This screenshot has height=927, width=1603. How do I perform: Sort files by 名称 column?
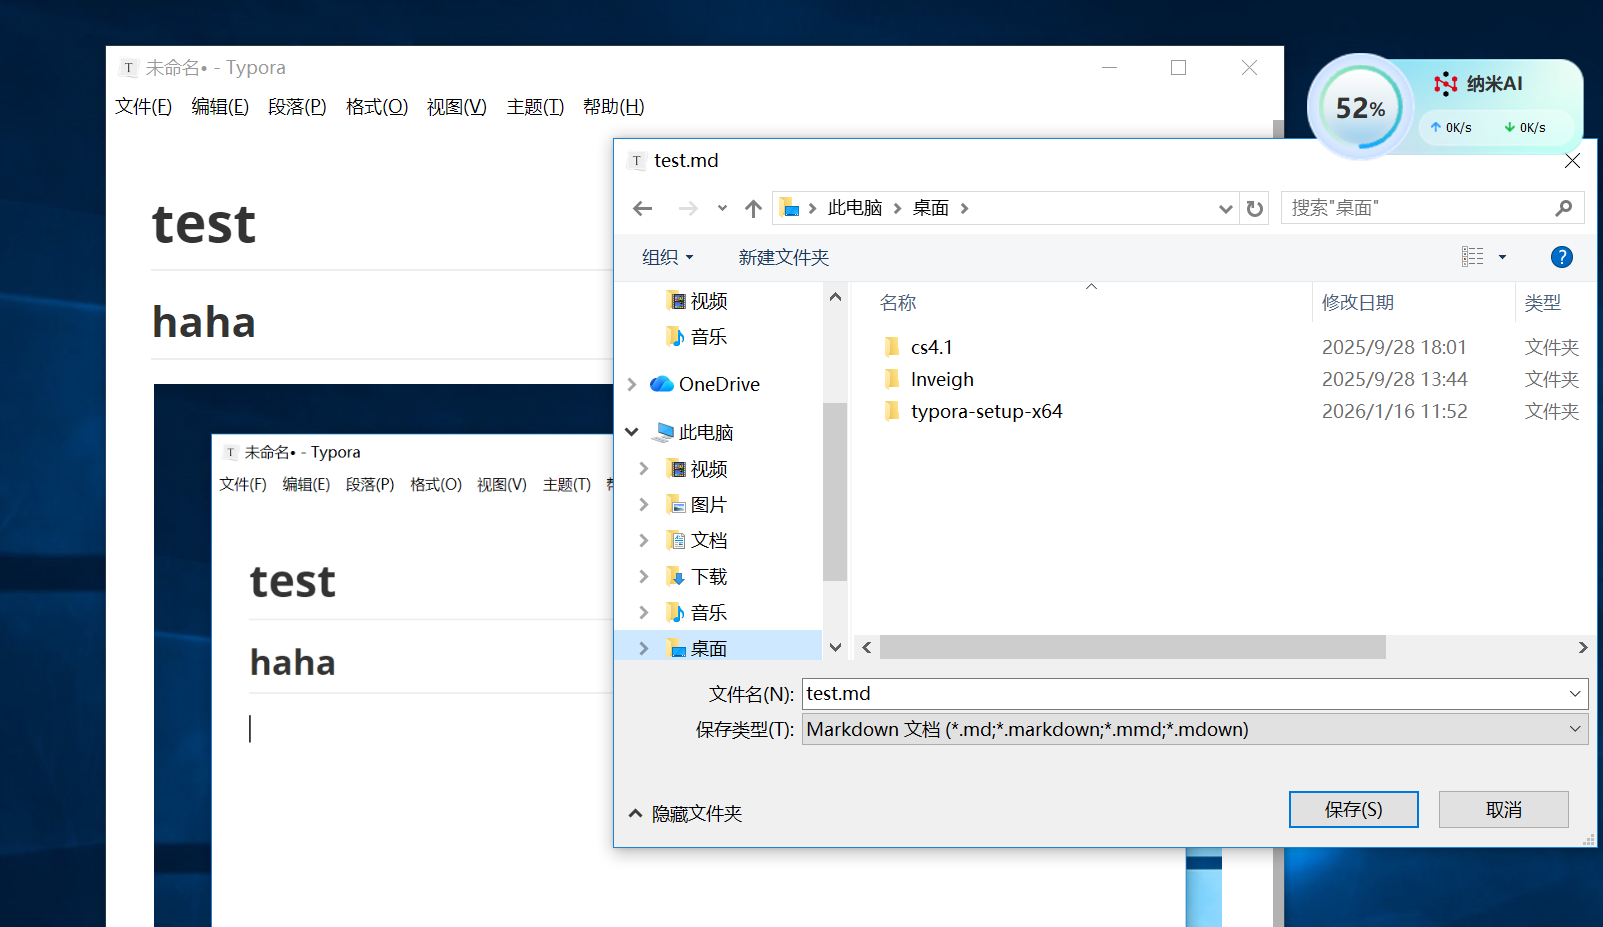click(898, 302)
